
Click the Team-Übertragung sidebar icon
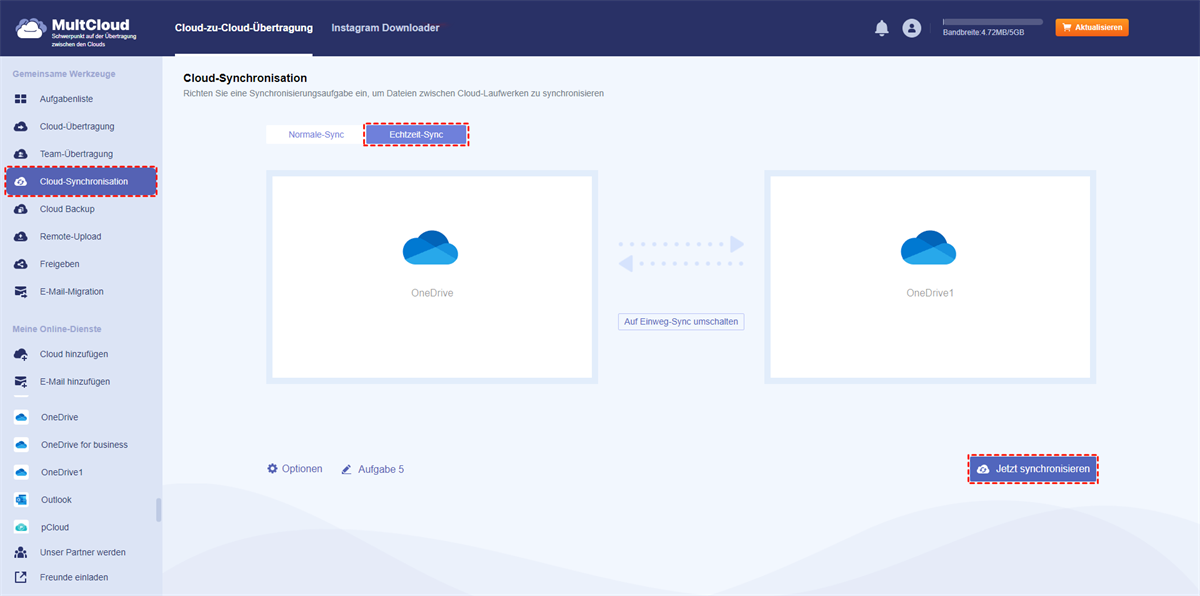point(21,154)
